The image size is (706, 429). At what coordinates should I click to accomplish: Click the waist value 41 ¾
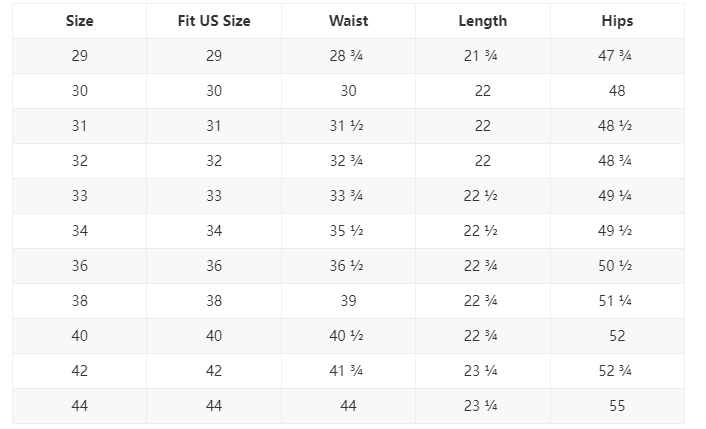tap(348, 371)
